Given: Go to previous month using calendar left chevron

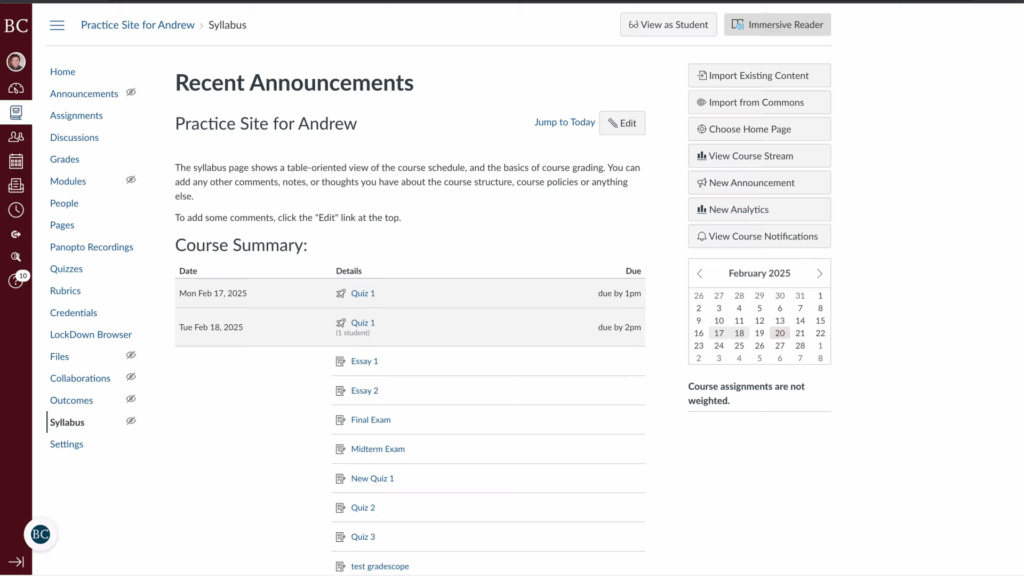Looking at the screenshot, I should pyautogui.click(x=699, y=272).
